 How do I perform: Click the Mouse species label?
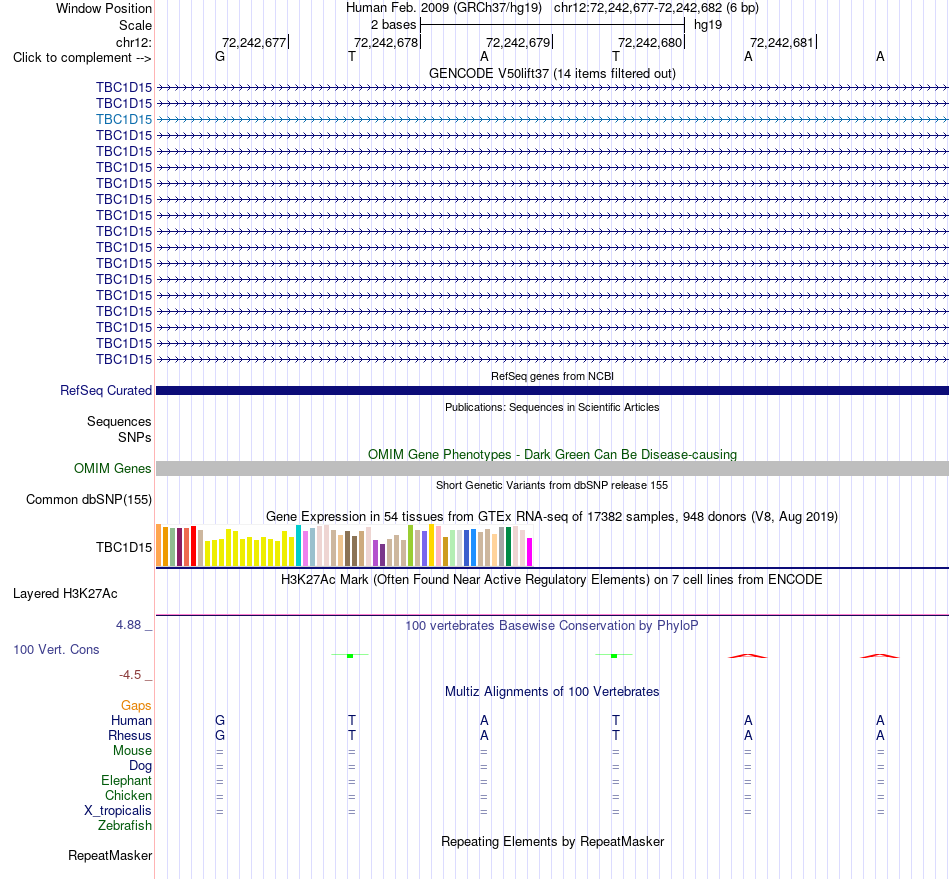[132, 751]
